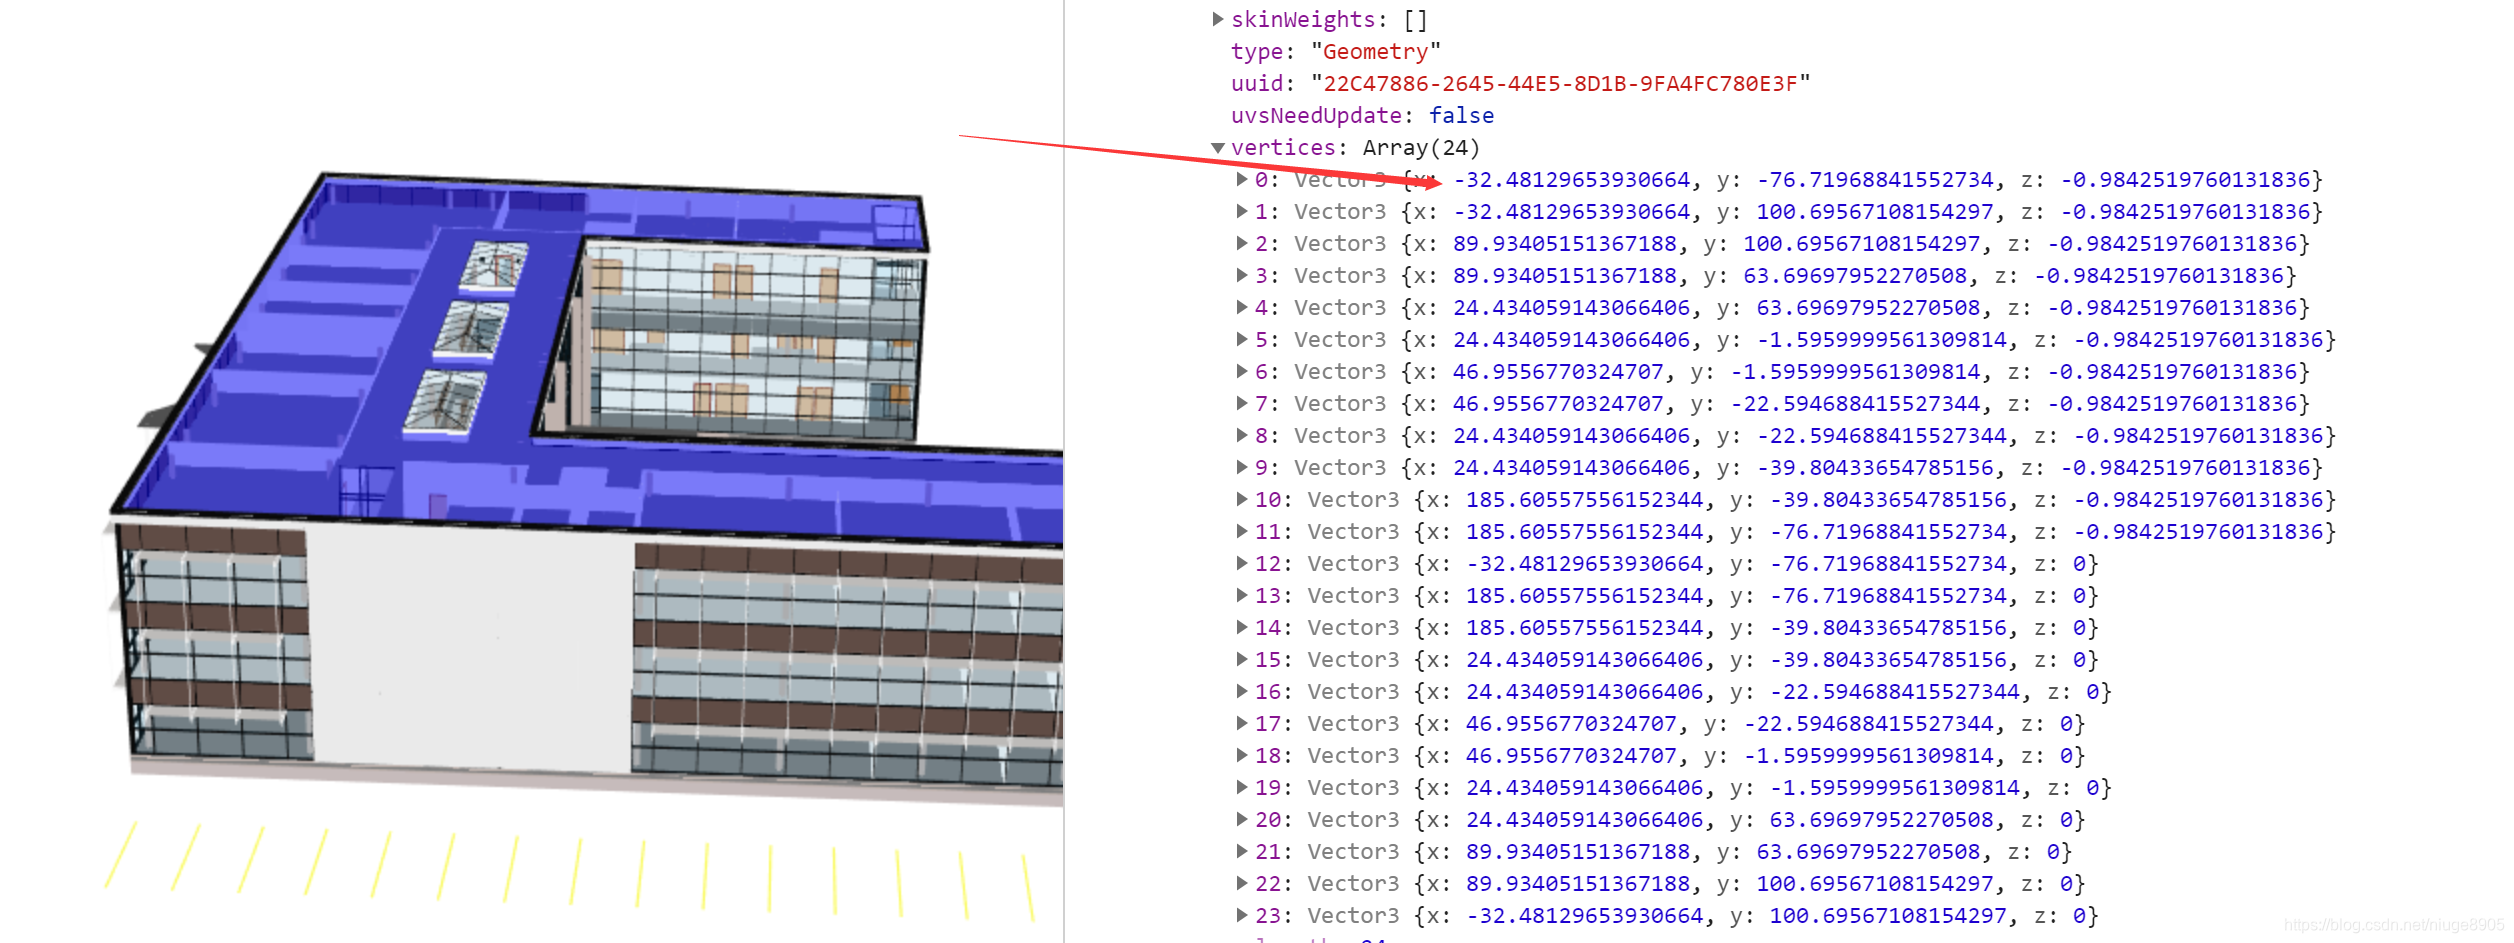Click the vertices property name

click(x=1283, y=148)
